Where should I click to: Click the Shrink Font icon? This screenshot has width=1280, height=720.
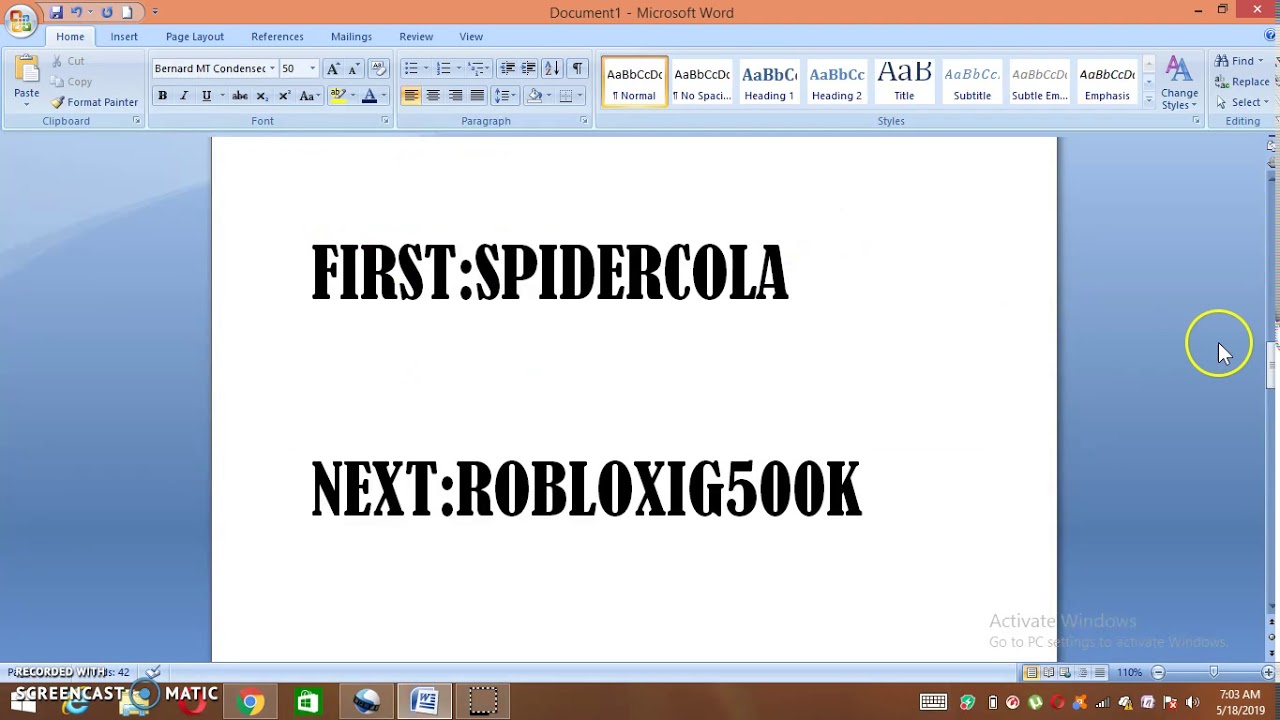[353, 68]
